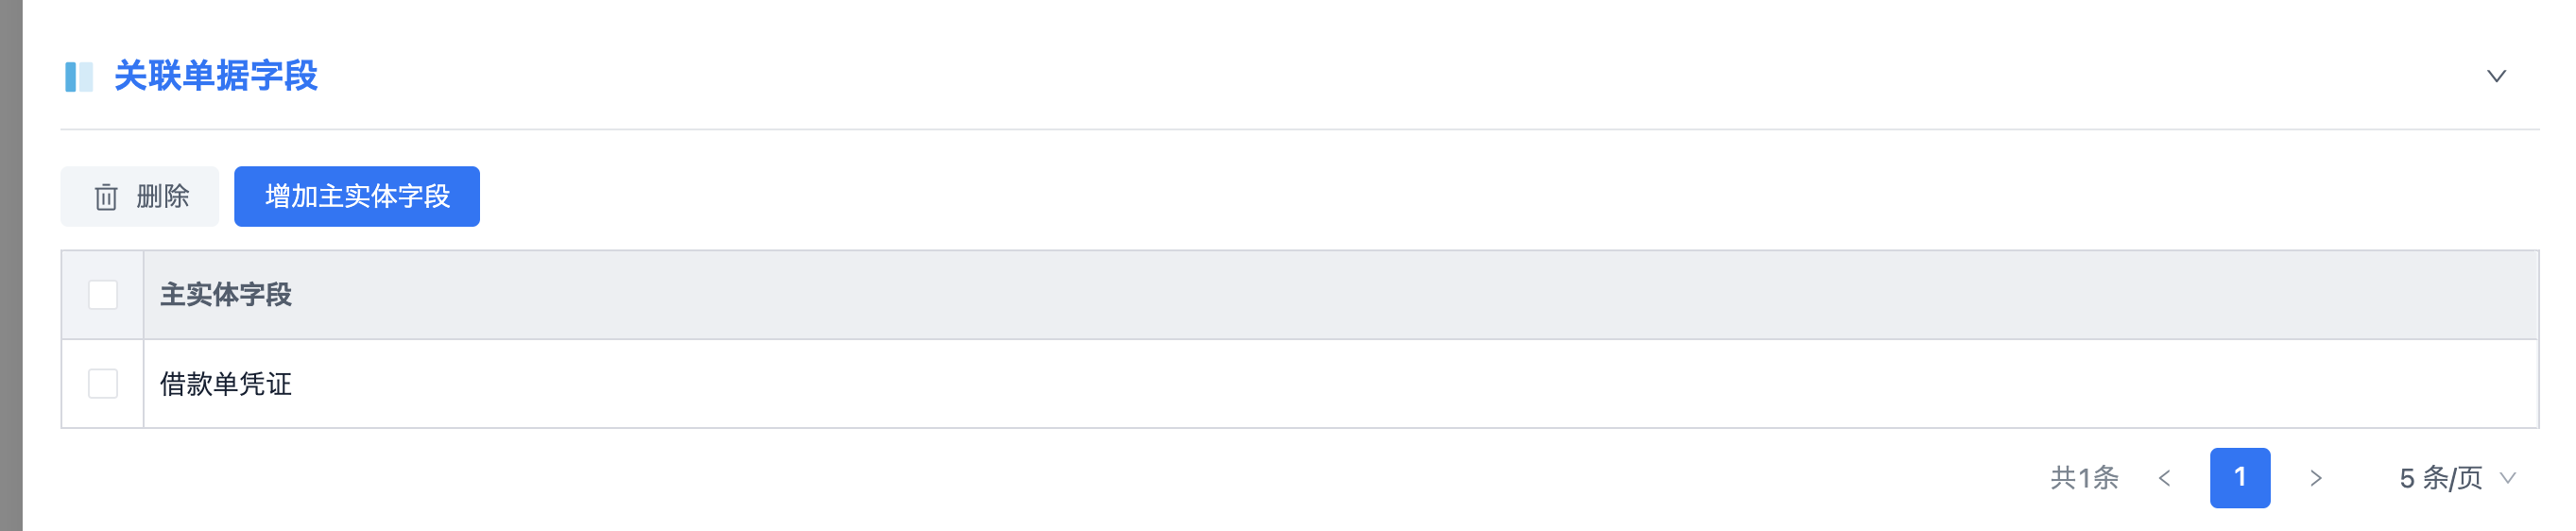Check the select-all header checkbox

(103, 295)
